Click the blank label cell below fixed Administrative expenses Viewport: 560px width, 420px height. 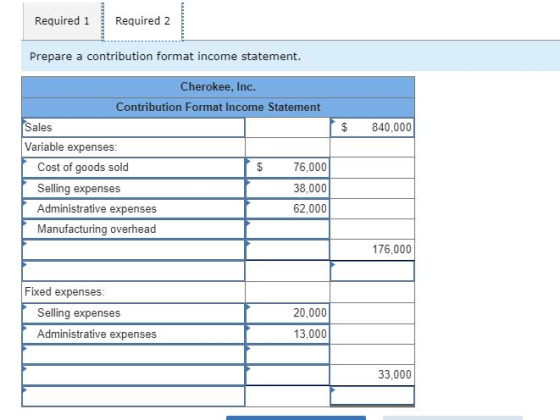pyautogui.click(x=134, y=354)
